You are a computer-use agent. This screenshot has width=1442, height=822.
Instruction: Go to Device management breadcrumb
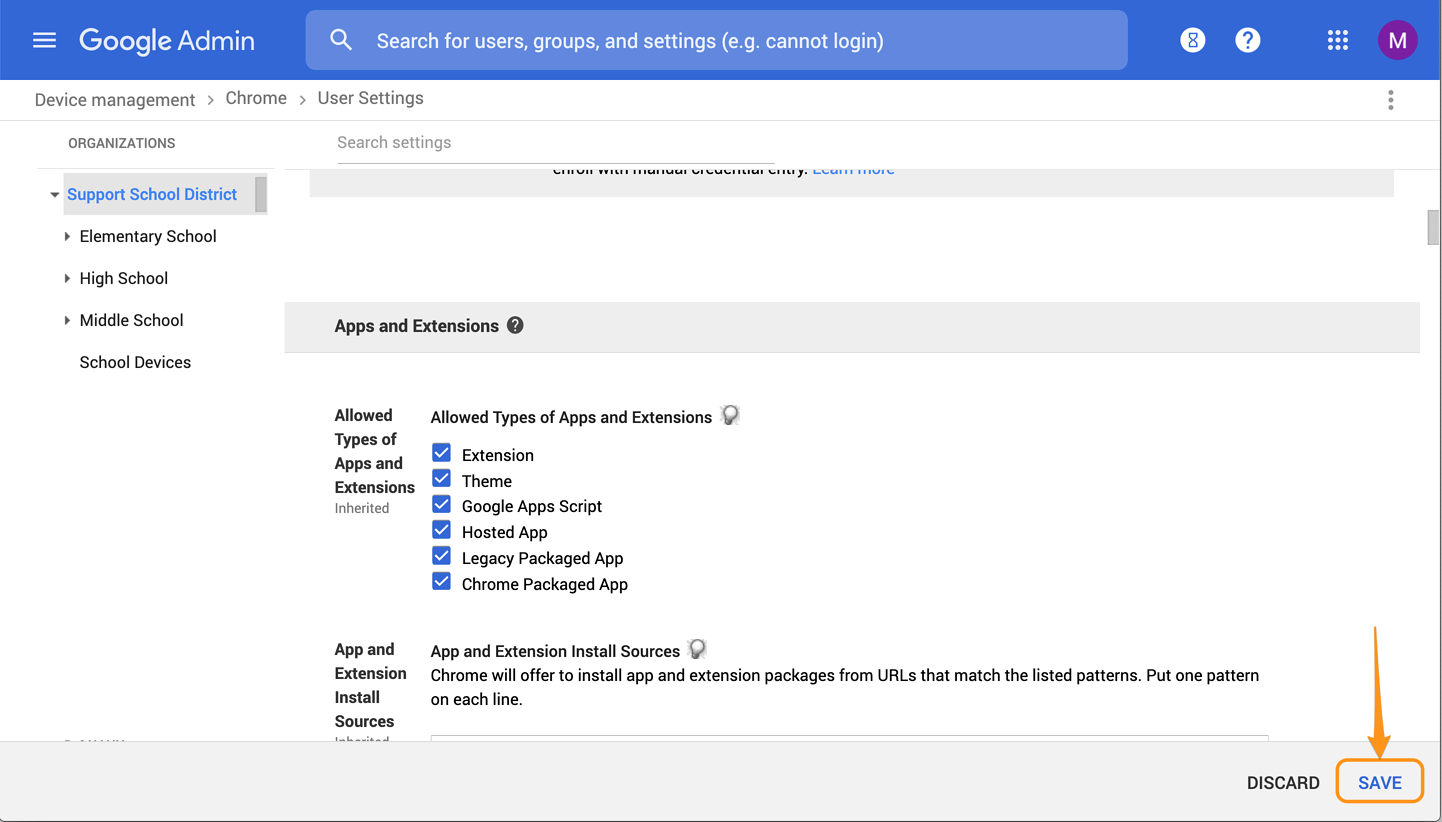pos(115,99)
